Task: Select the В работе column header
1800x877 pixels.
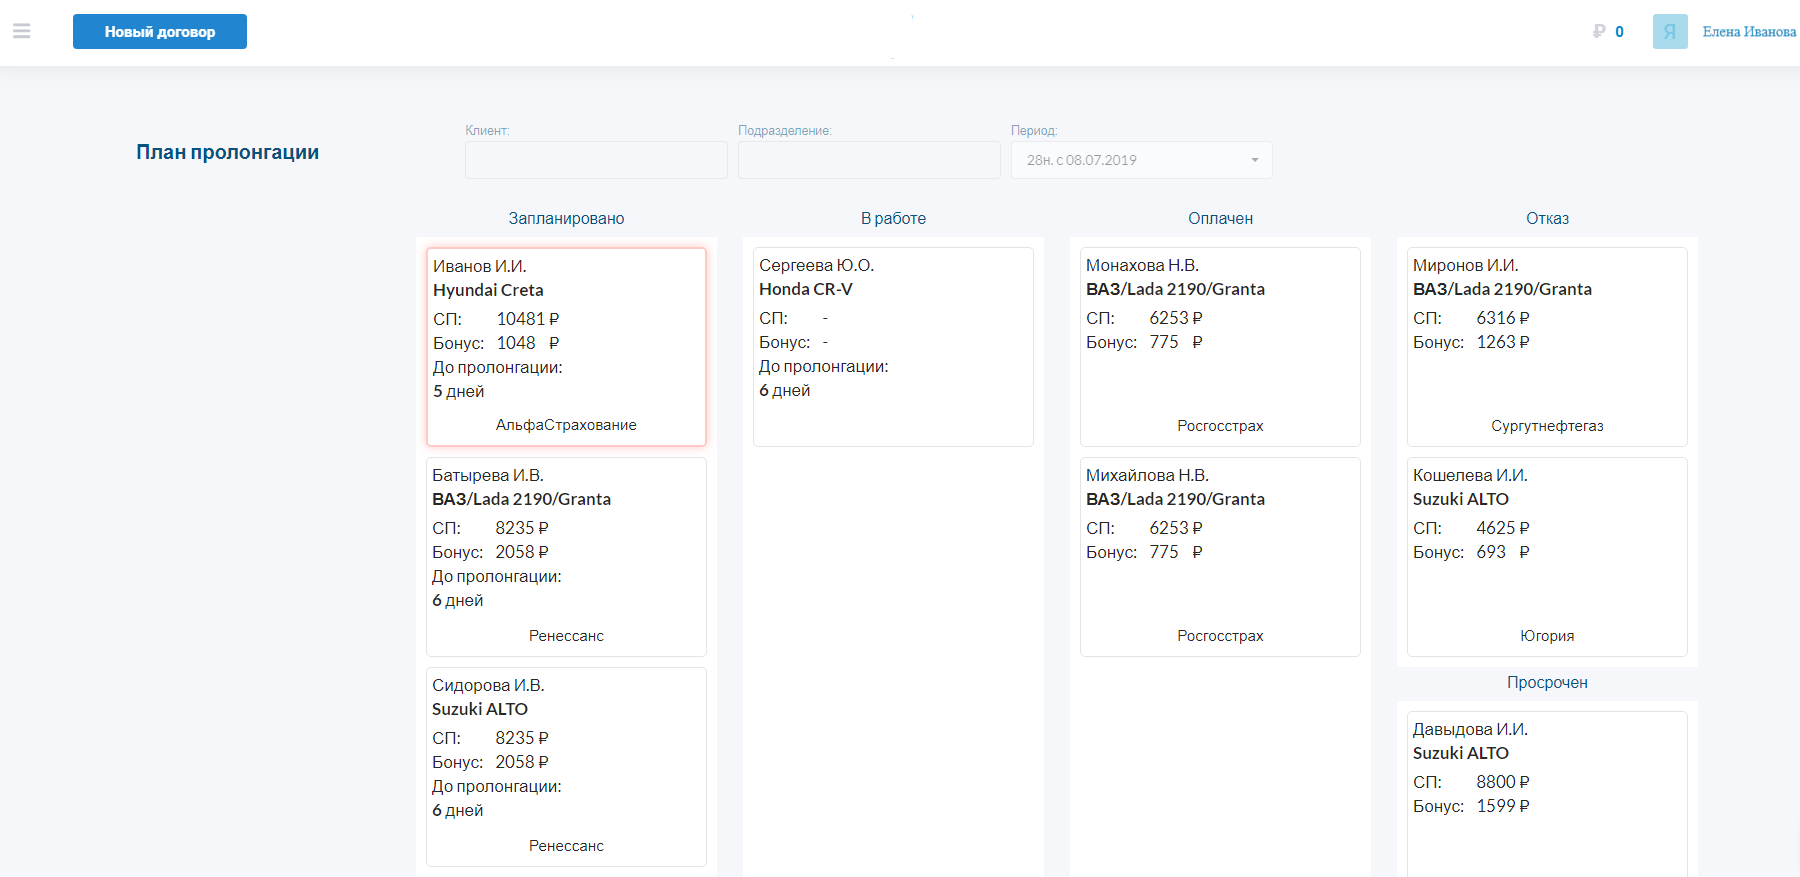Action: (893, 218)
